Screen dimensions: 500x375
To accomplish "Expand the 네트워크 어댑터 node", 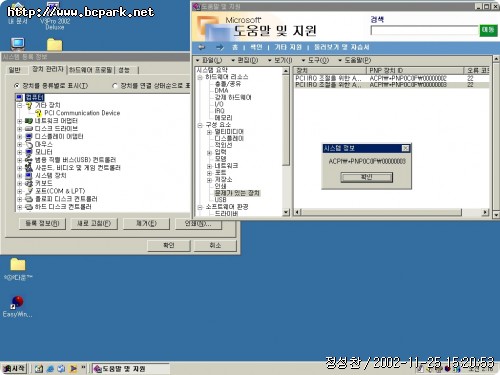I will tap(20, 121).
